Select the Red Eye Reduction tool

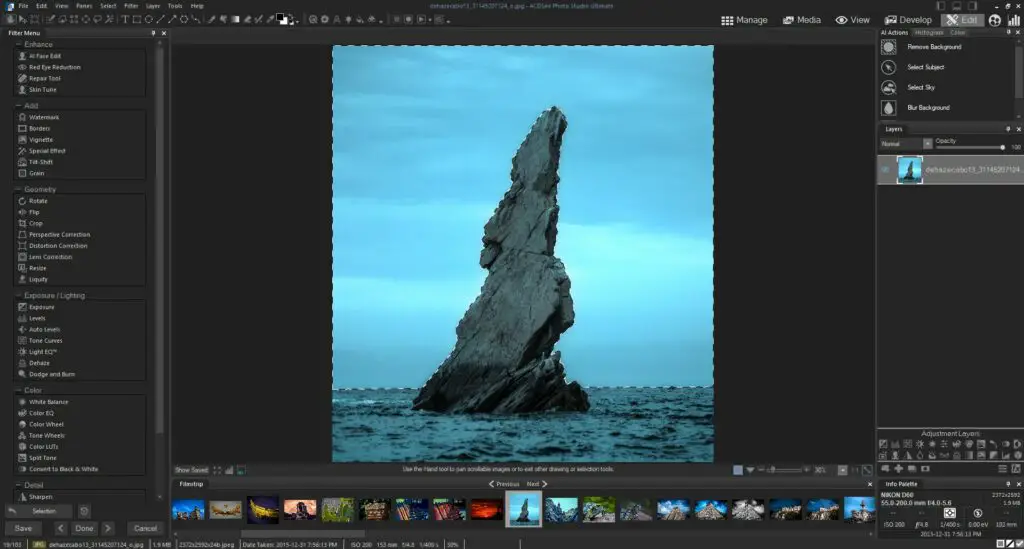(x=54, y=67)
